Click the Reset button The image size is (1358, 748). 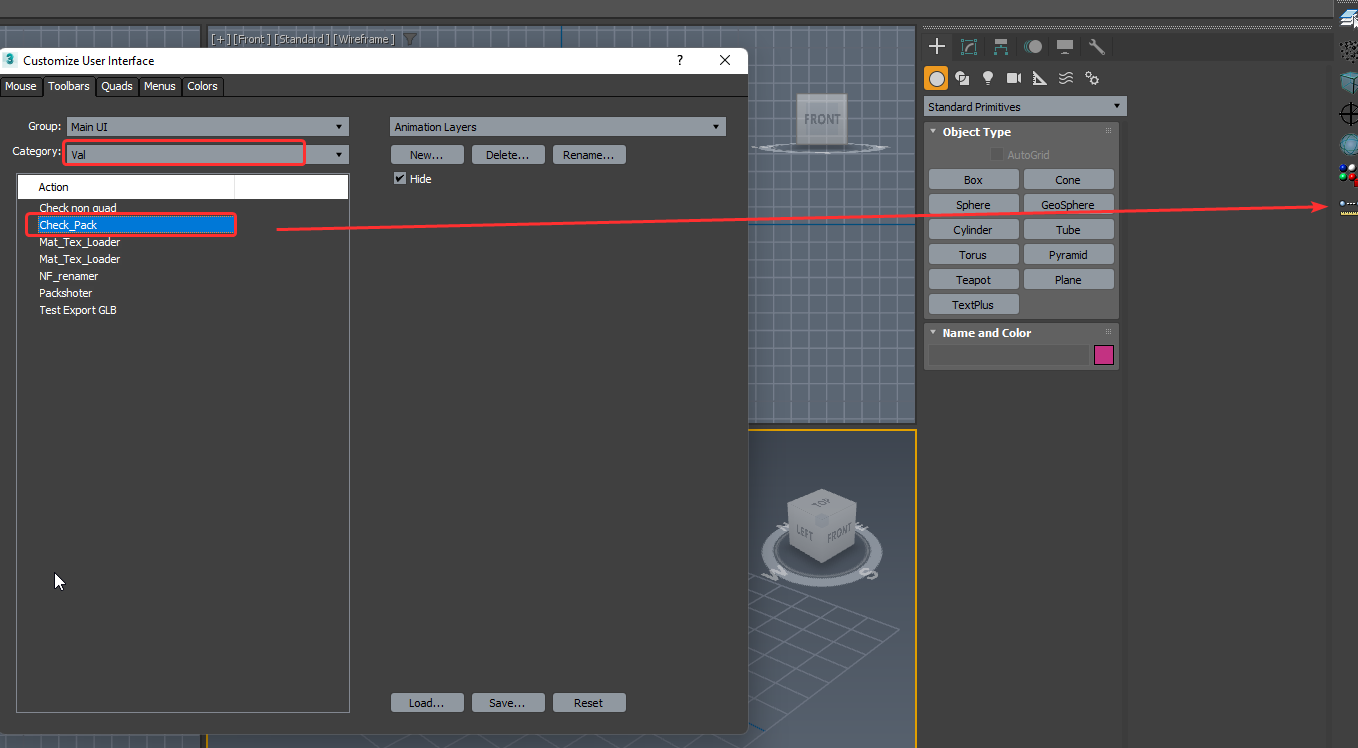(x=589, y=703)
